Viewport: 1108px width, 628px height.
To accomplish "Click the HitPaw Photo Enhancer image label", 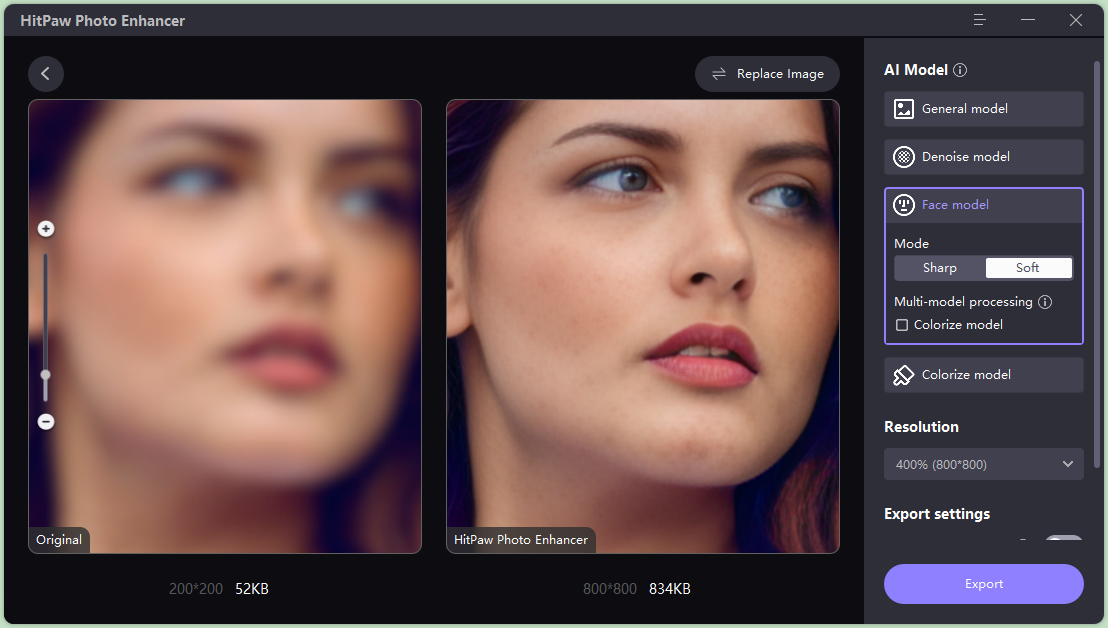I will pyautogui.click(x=521, y=540).
